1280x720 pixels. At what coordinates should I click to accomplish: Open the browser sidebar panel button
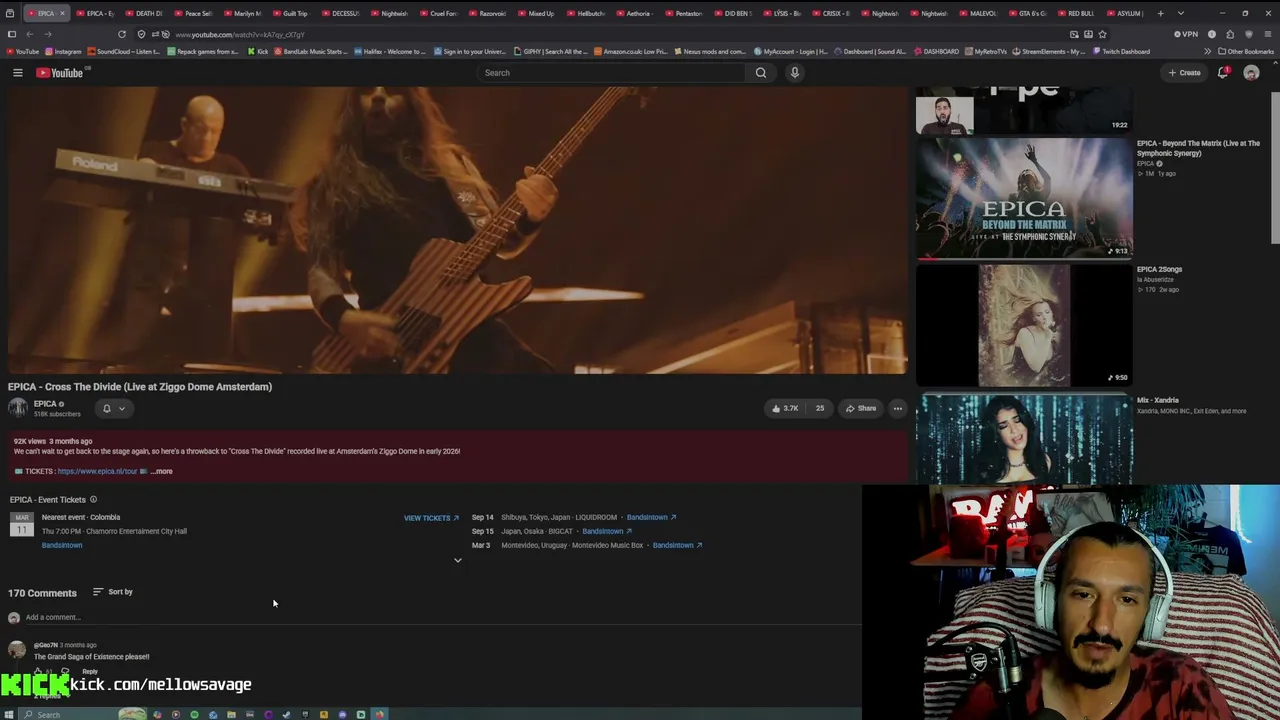[x=12, y=34]
